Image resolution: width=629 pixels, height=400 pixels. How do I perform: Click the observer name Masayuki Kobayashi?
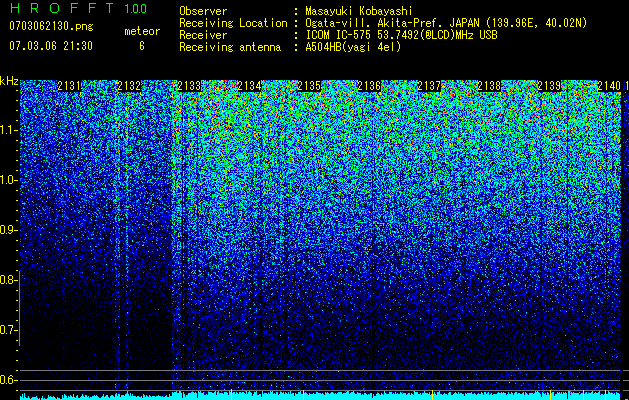pyautogui.click(x=359, y=11)
